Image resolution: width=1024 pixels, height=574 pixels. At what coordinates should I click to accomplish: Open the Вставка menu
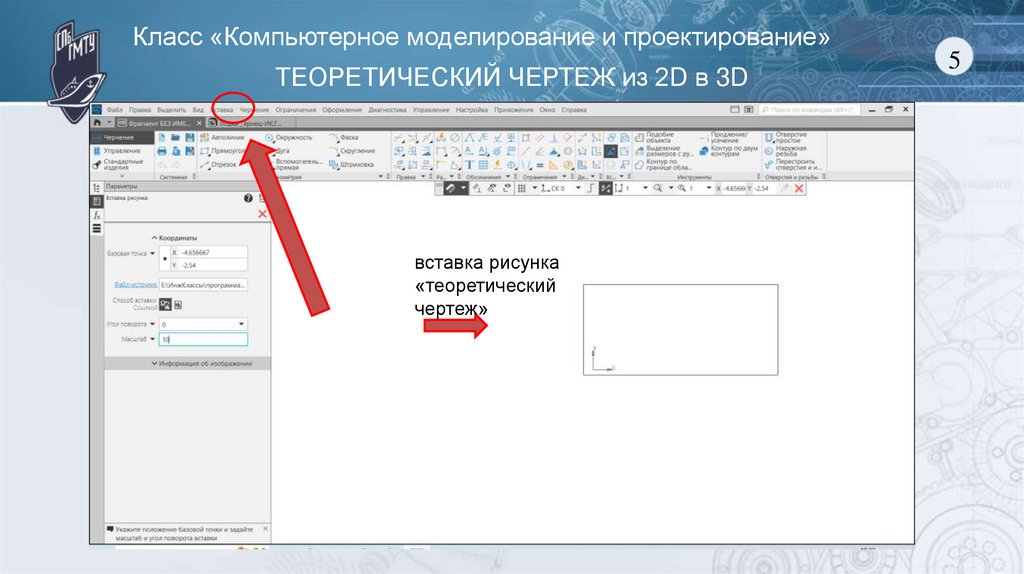point(222,109)
